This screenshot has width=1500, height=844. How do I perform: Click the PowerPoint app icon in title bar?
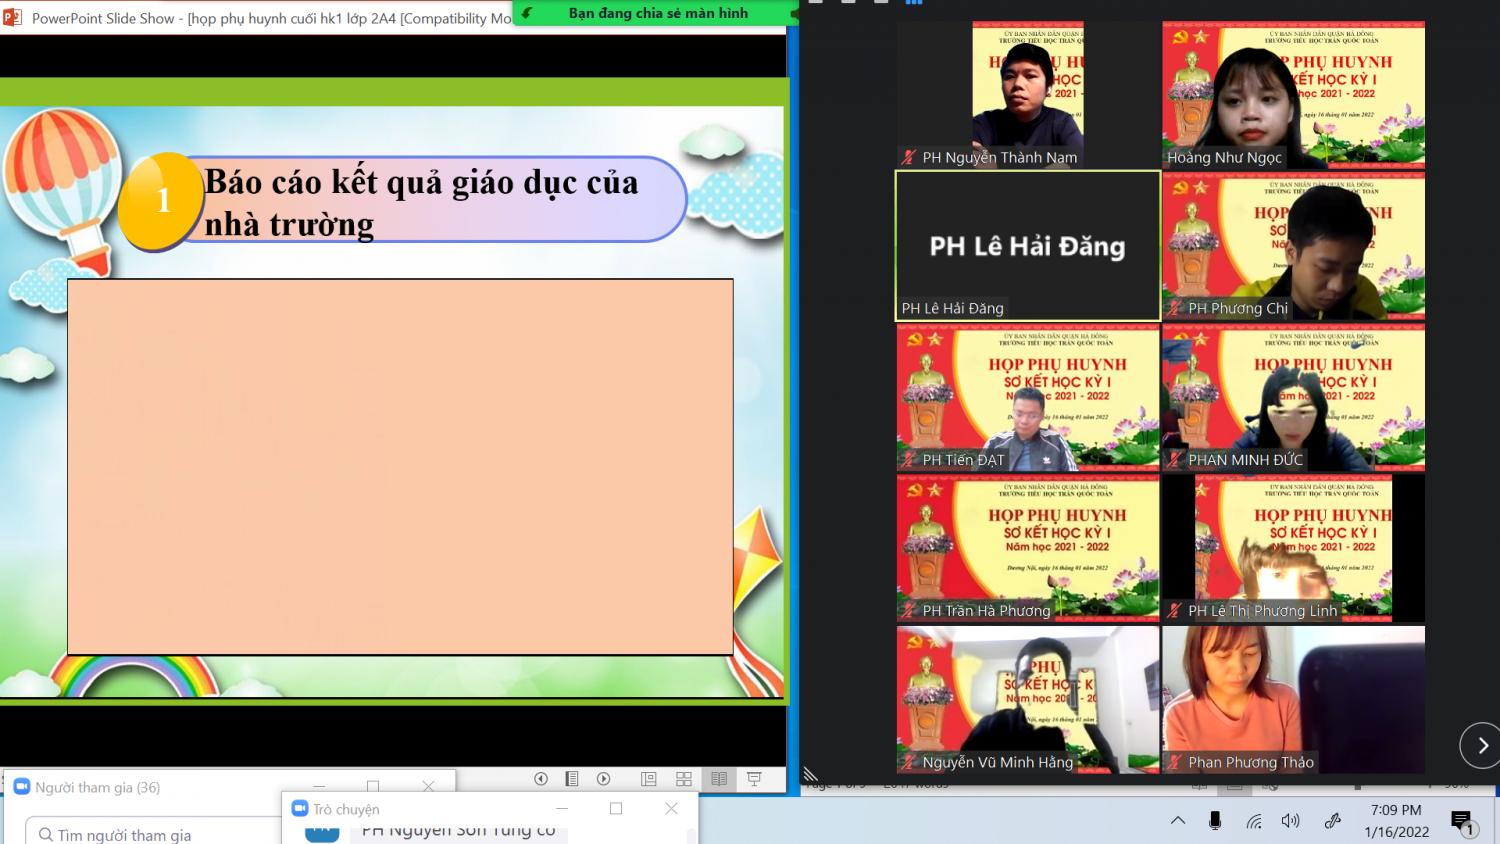(x=13, y=17)
